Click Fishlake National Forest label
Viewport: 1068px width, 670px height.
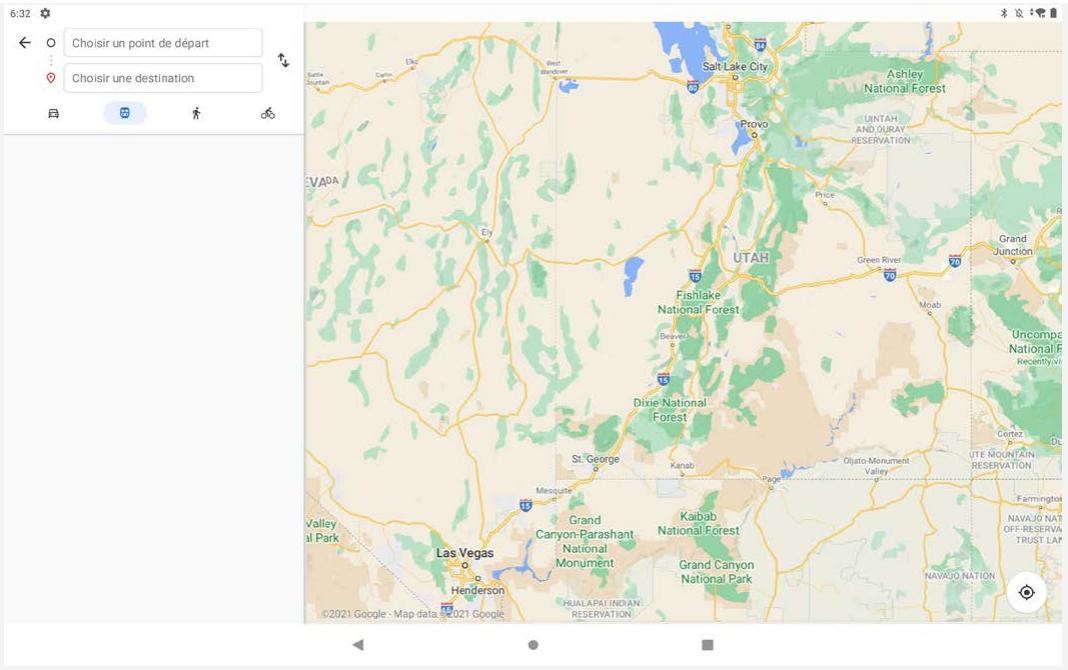[698, 302]
